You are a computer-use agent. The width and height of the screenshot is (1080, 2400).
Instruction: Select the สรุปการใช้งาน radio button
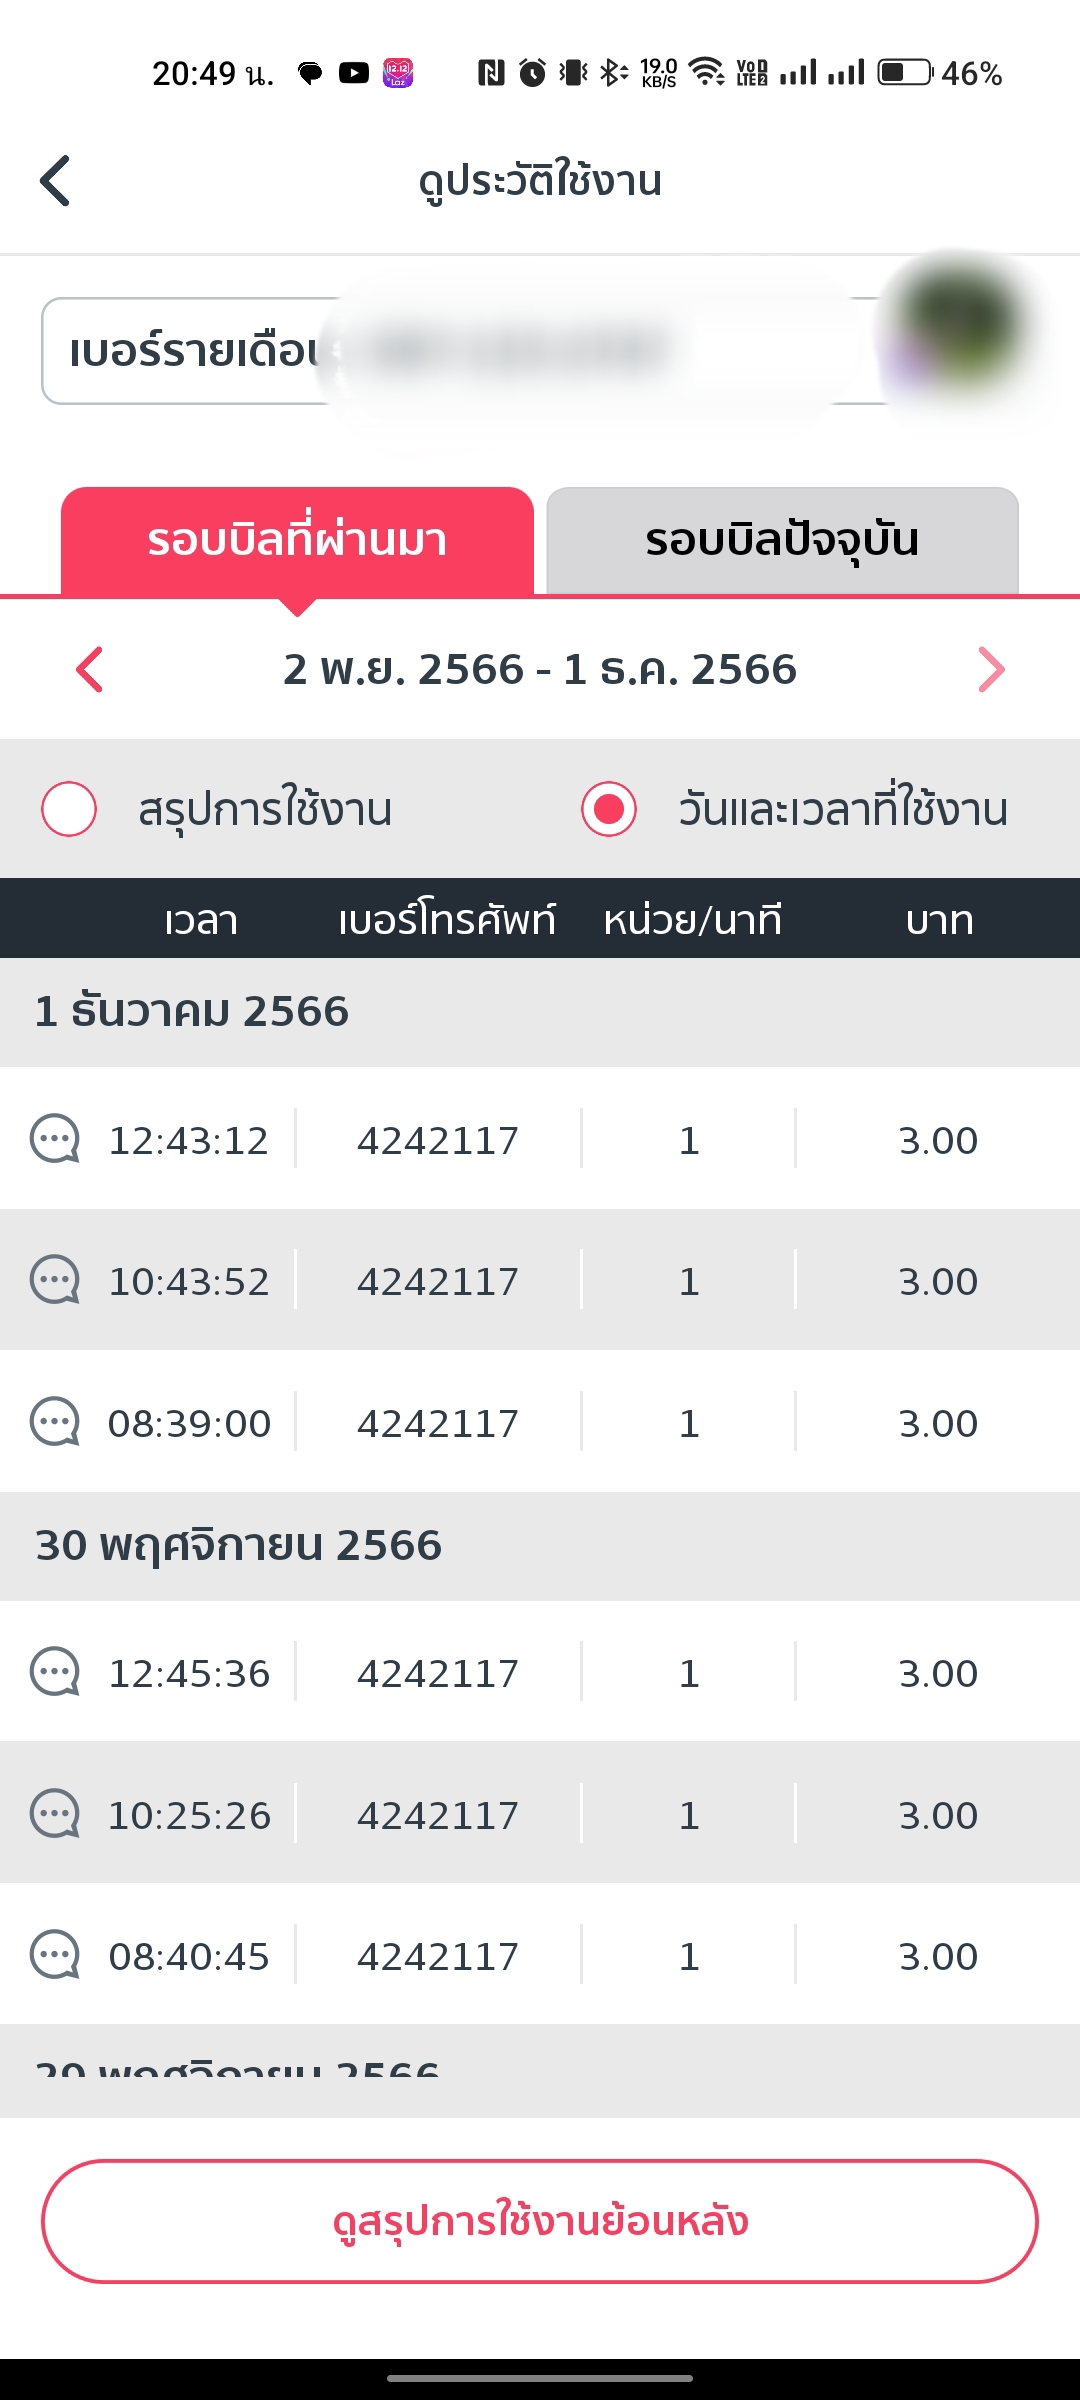(x=69, y=809)
